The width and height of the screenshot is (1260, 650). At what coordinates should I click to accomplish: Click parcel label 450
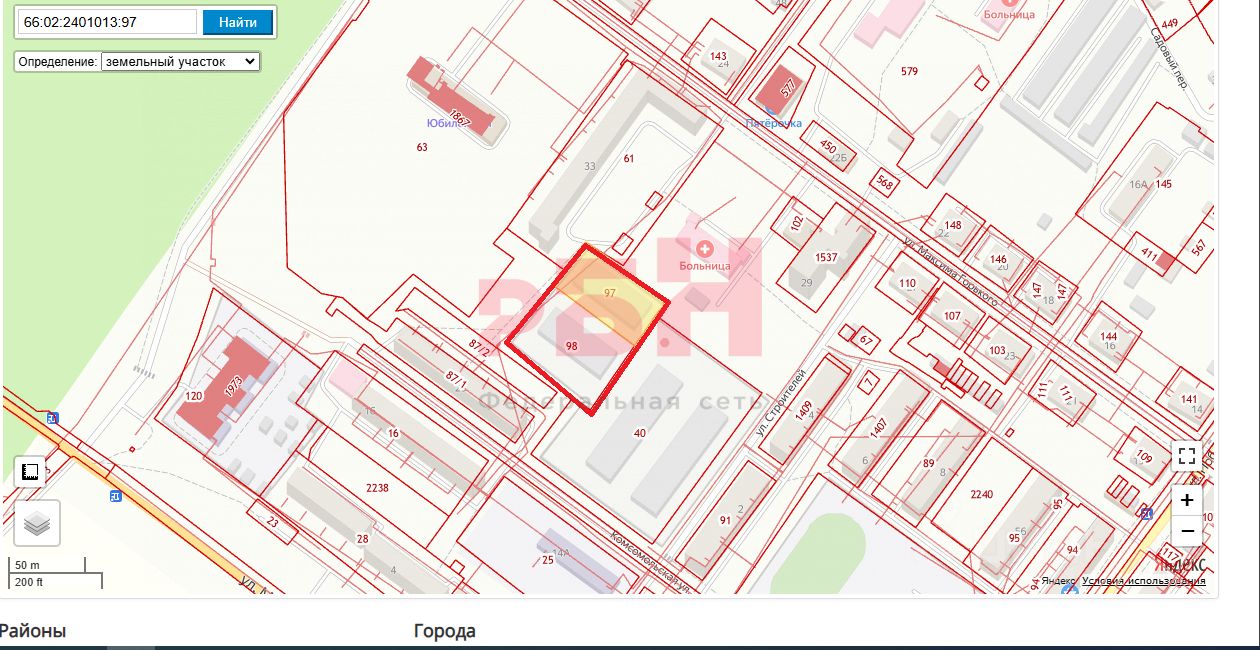point(828,147)
